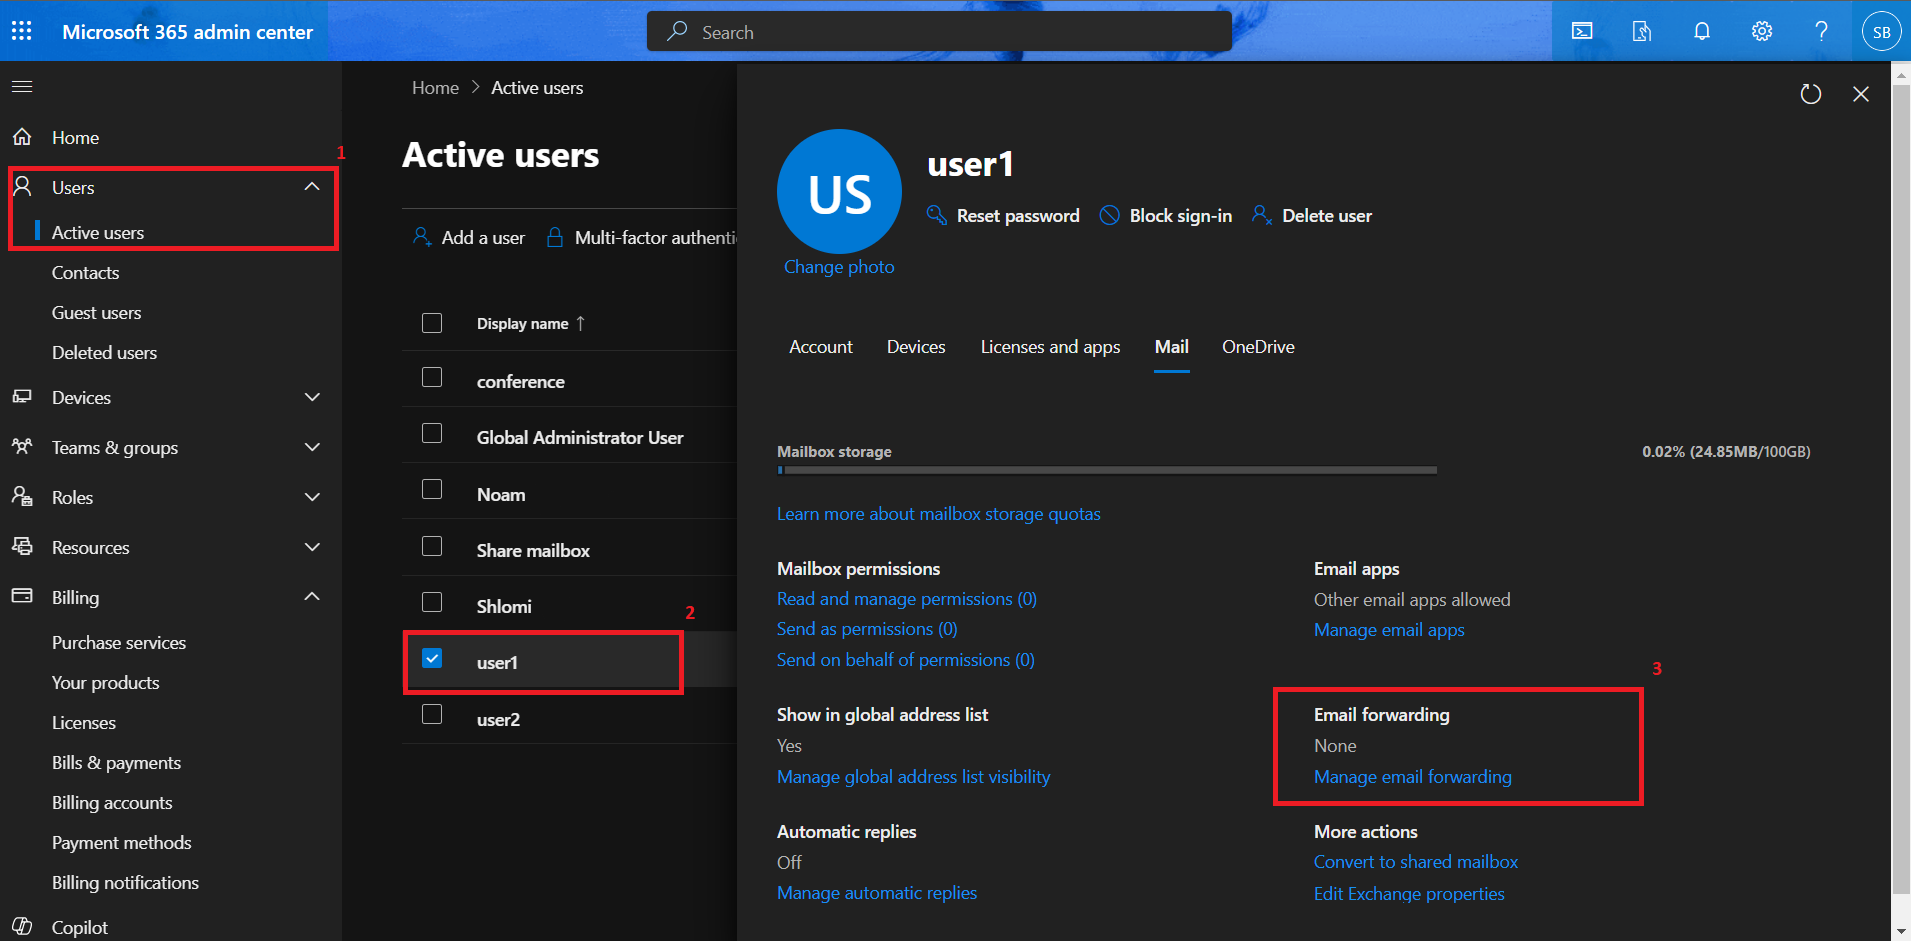This screenshot has width=1911, height=941.
Task: Click the Resources icon in sidebar
Action: point(22,547)
